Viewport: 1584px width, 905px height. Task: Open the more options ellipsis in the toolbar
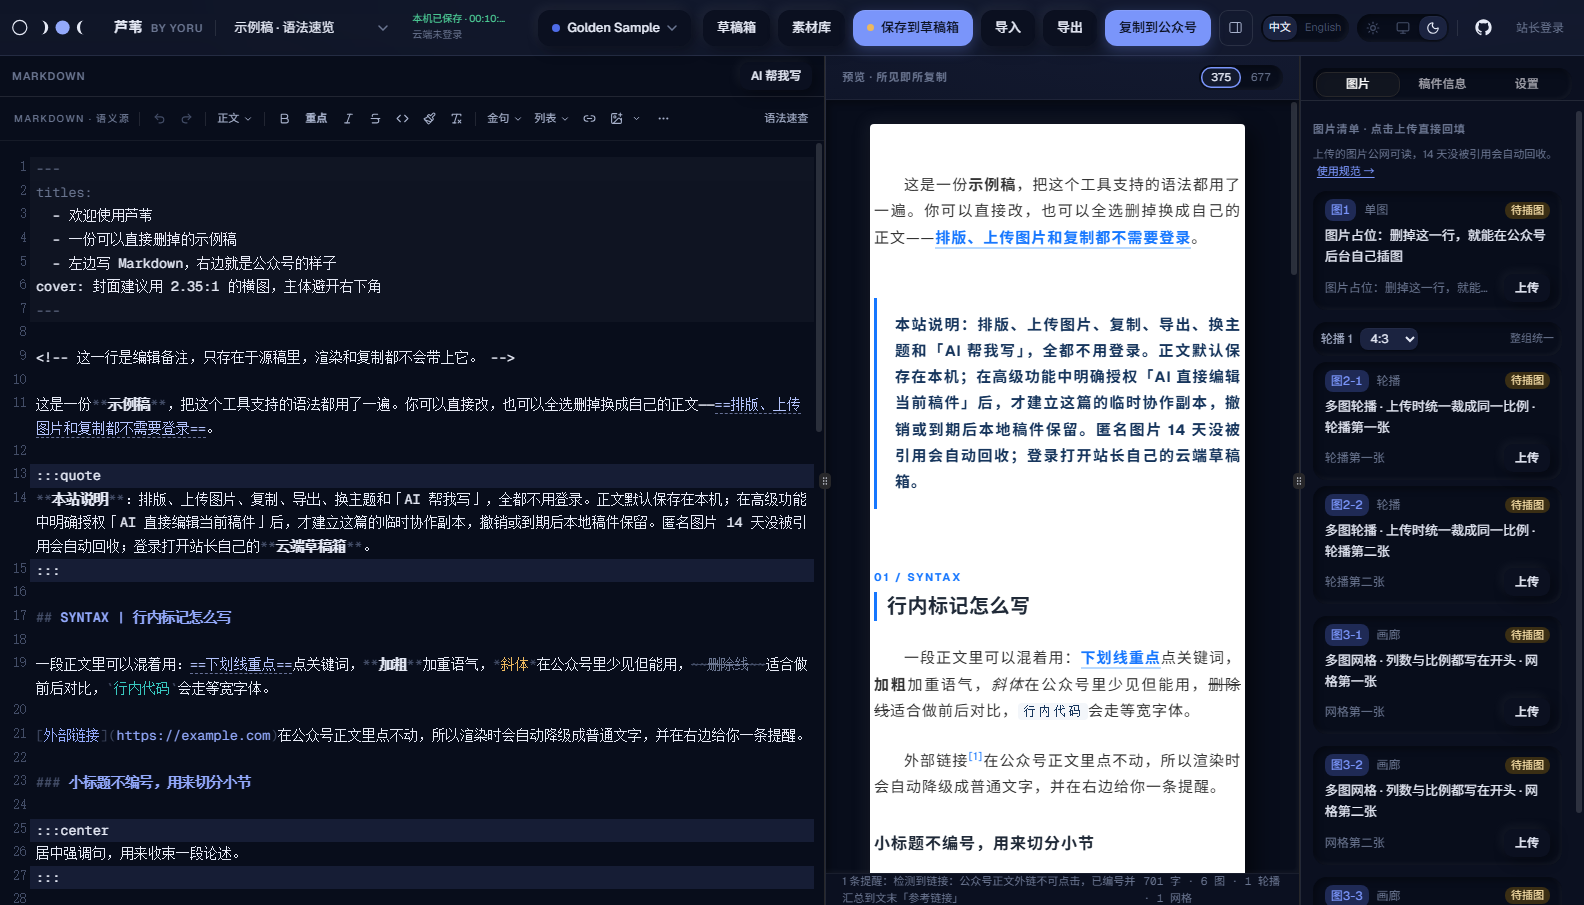coord(663,118)
